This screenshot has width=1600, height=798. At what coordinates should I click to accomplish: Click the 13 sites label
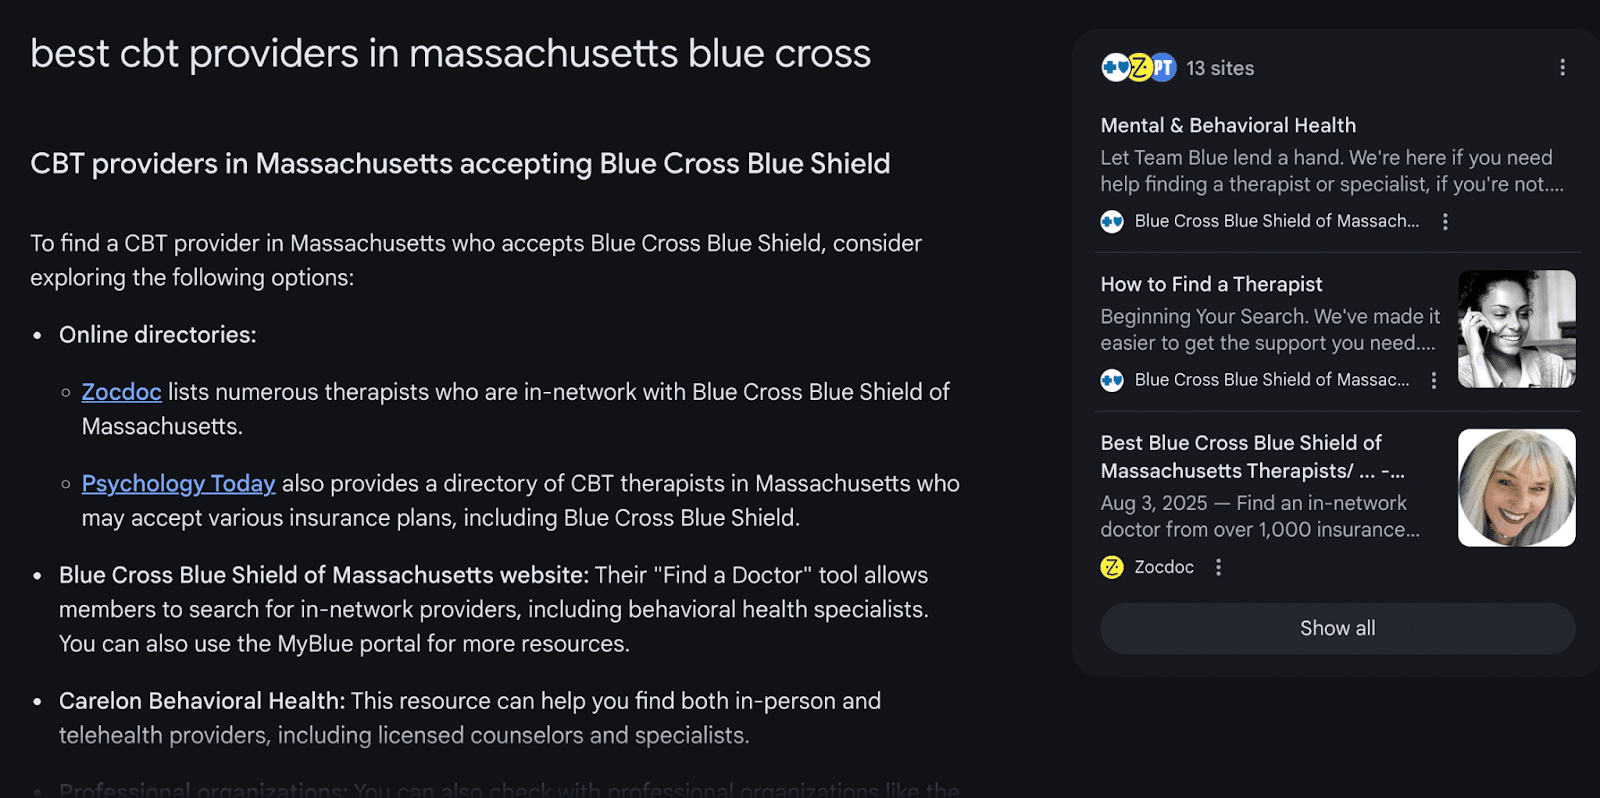tap(1220, 69)
